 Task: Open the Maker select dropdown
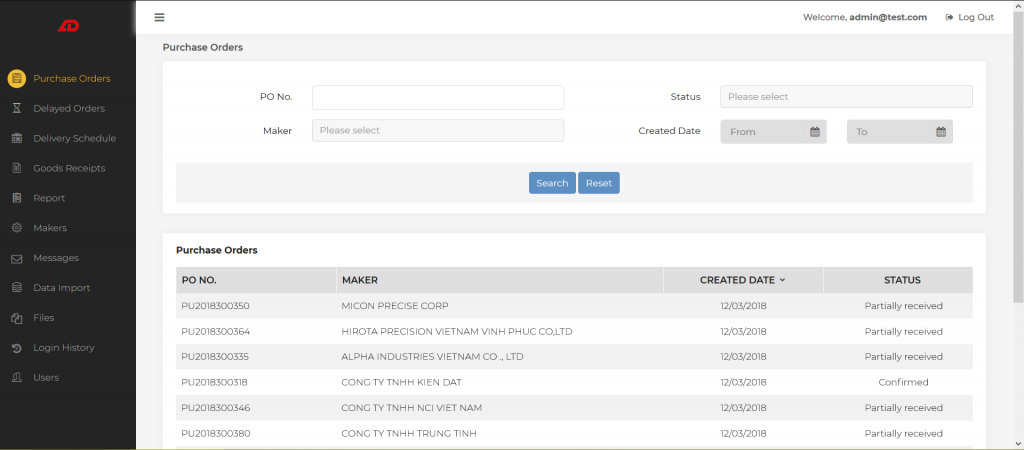[x=438, y=131]
